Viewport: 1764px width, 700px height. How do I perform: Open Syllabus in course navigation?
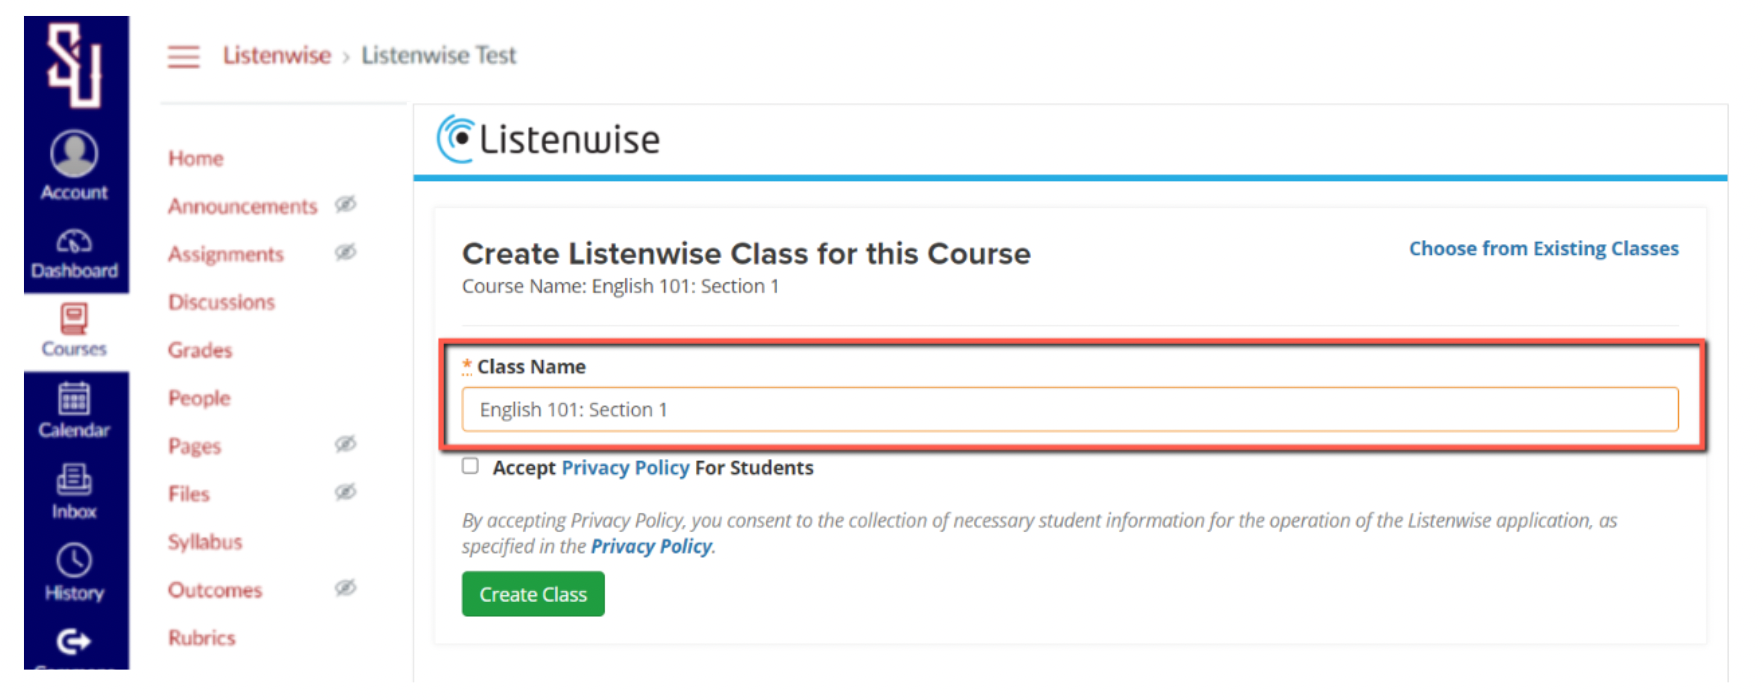pyautogui.click(x=205, y=542)
